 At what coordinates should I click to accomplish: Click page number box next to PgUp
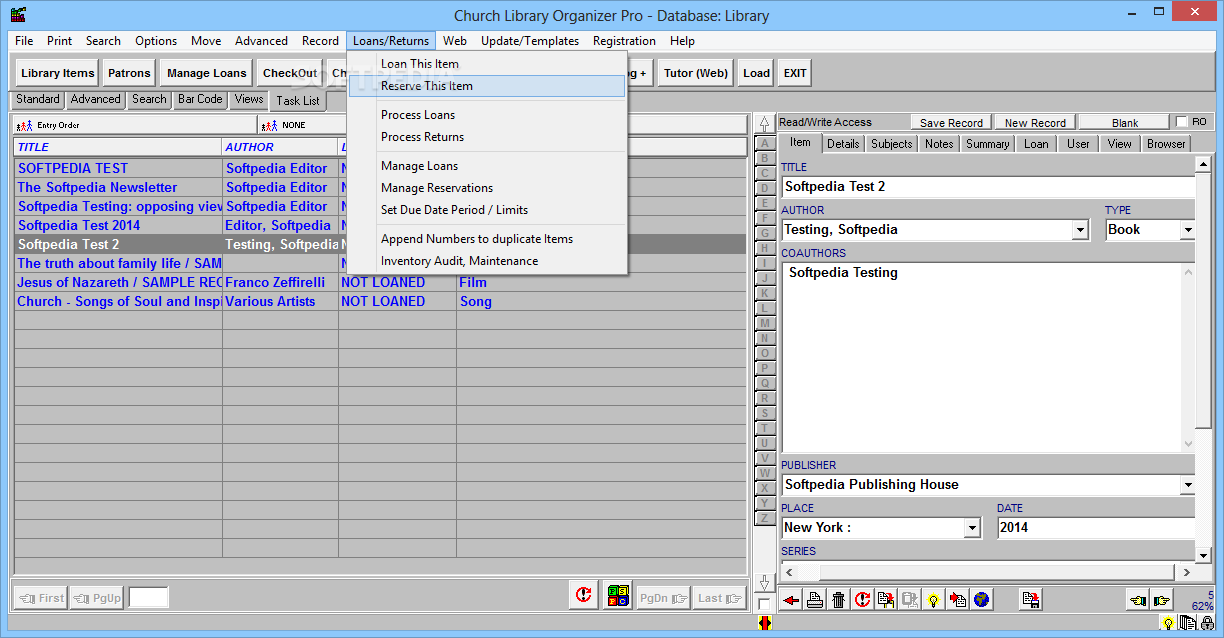(149, 598)
